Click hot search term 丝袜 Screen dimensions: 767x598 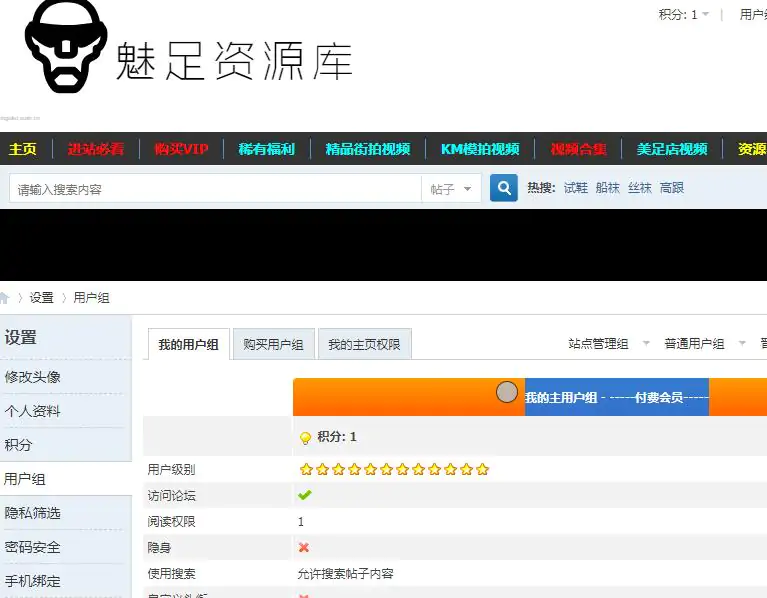pos(640,188)
